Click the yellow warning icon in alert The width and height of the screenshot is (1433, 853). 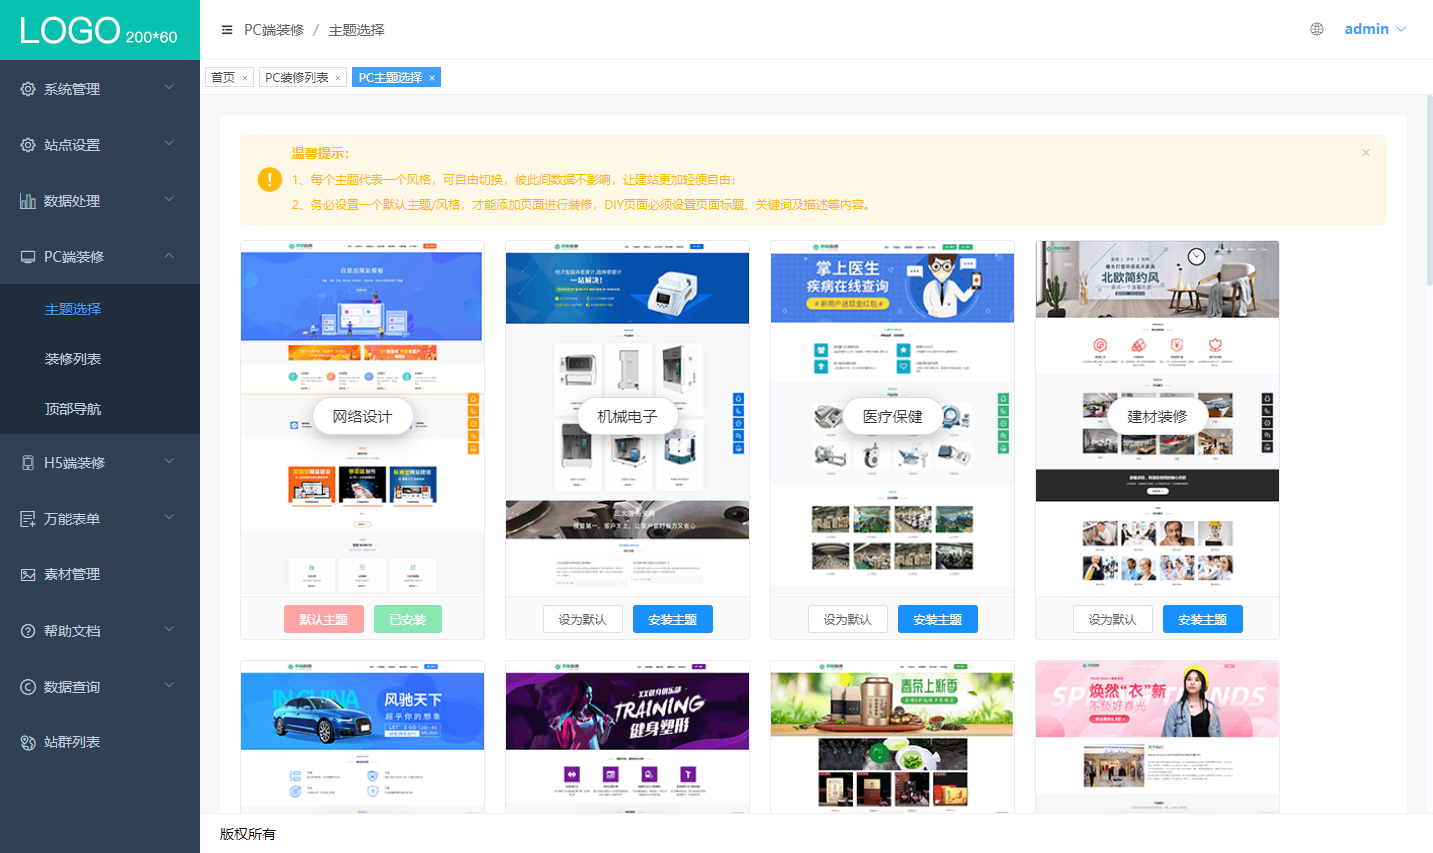(x=270, y=179)
